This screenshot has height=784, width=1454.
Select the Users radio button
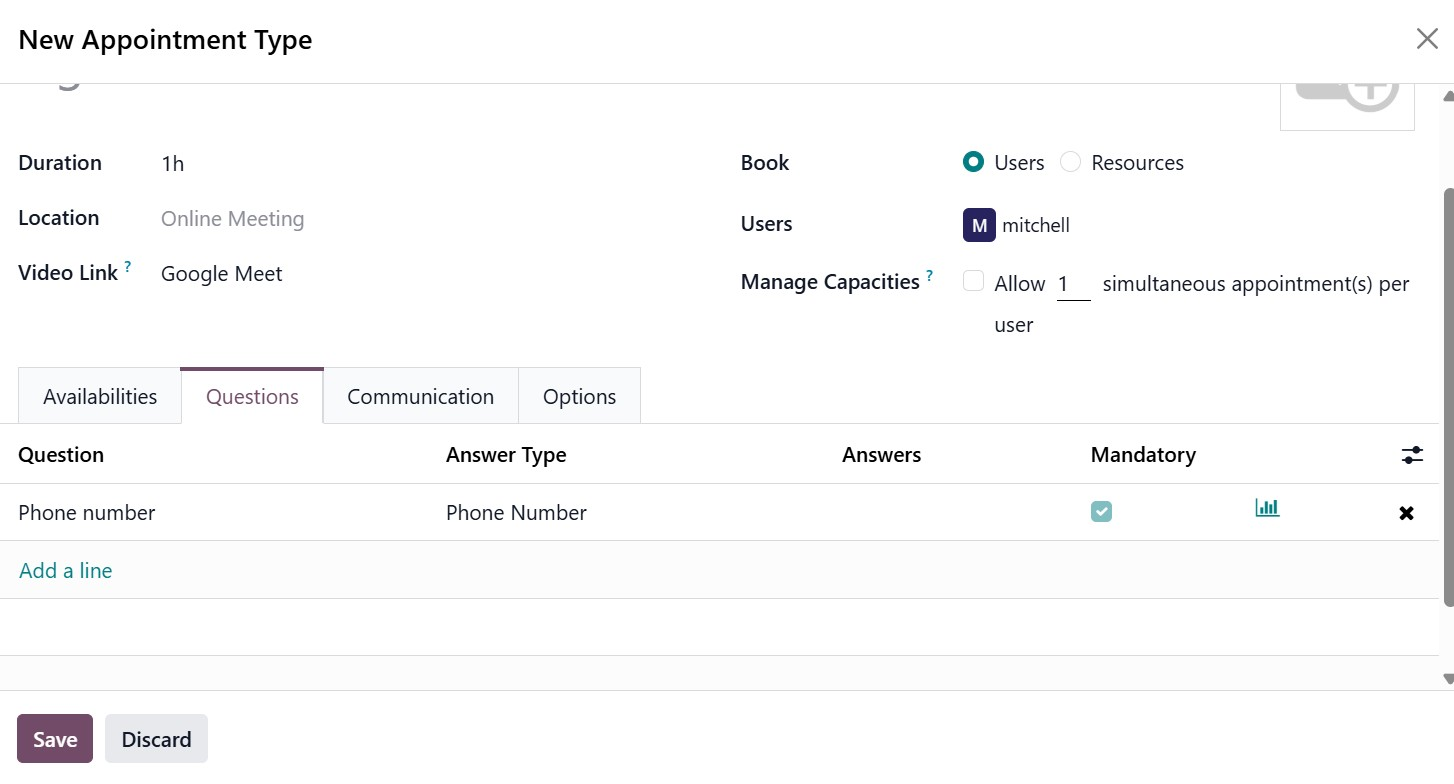tap(973, 162)
